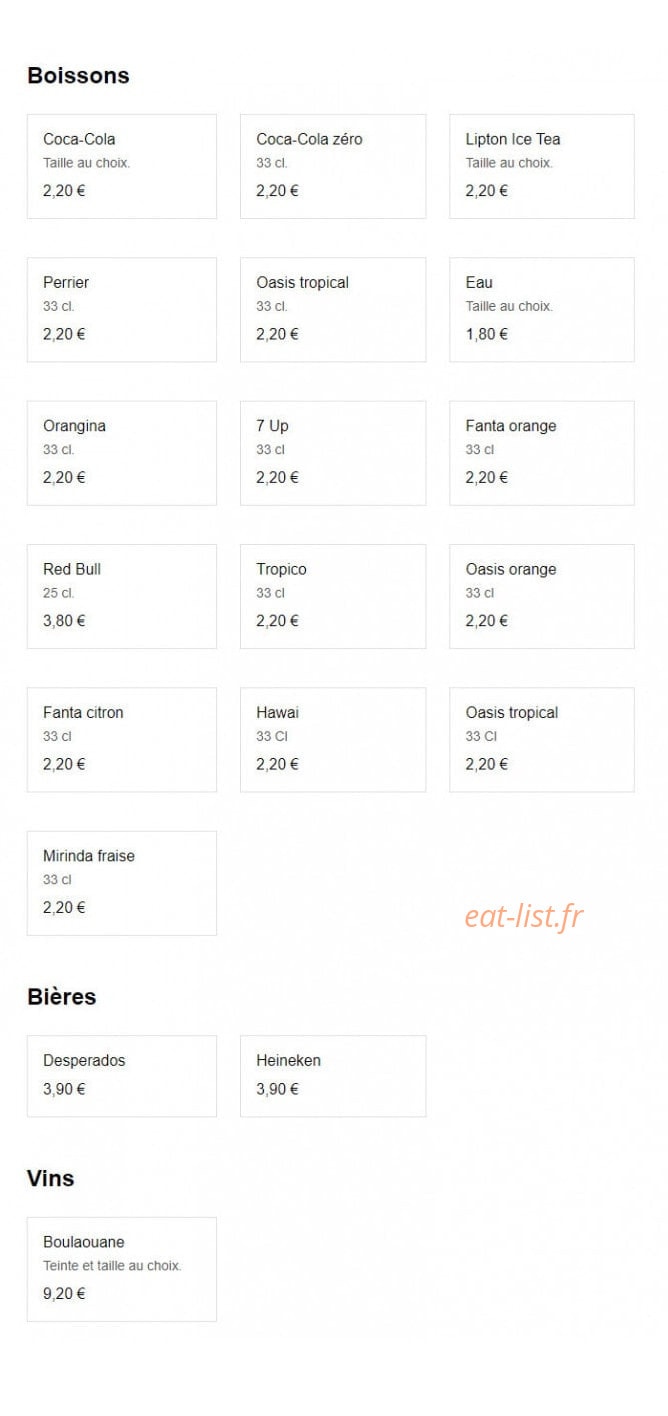Pick the Orangina drink card

click(x=121, y=453)
